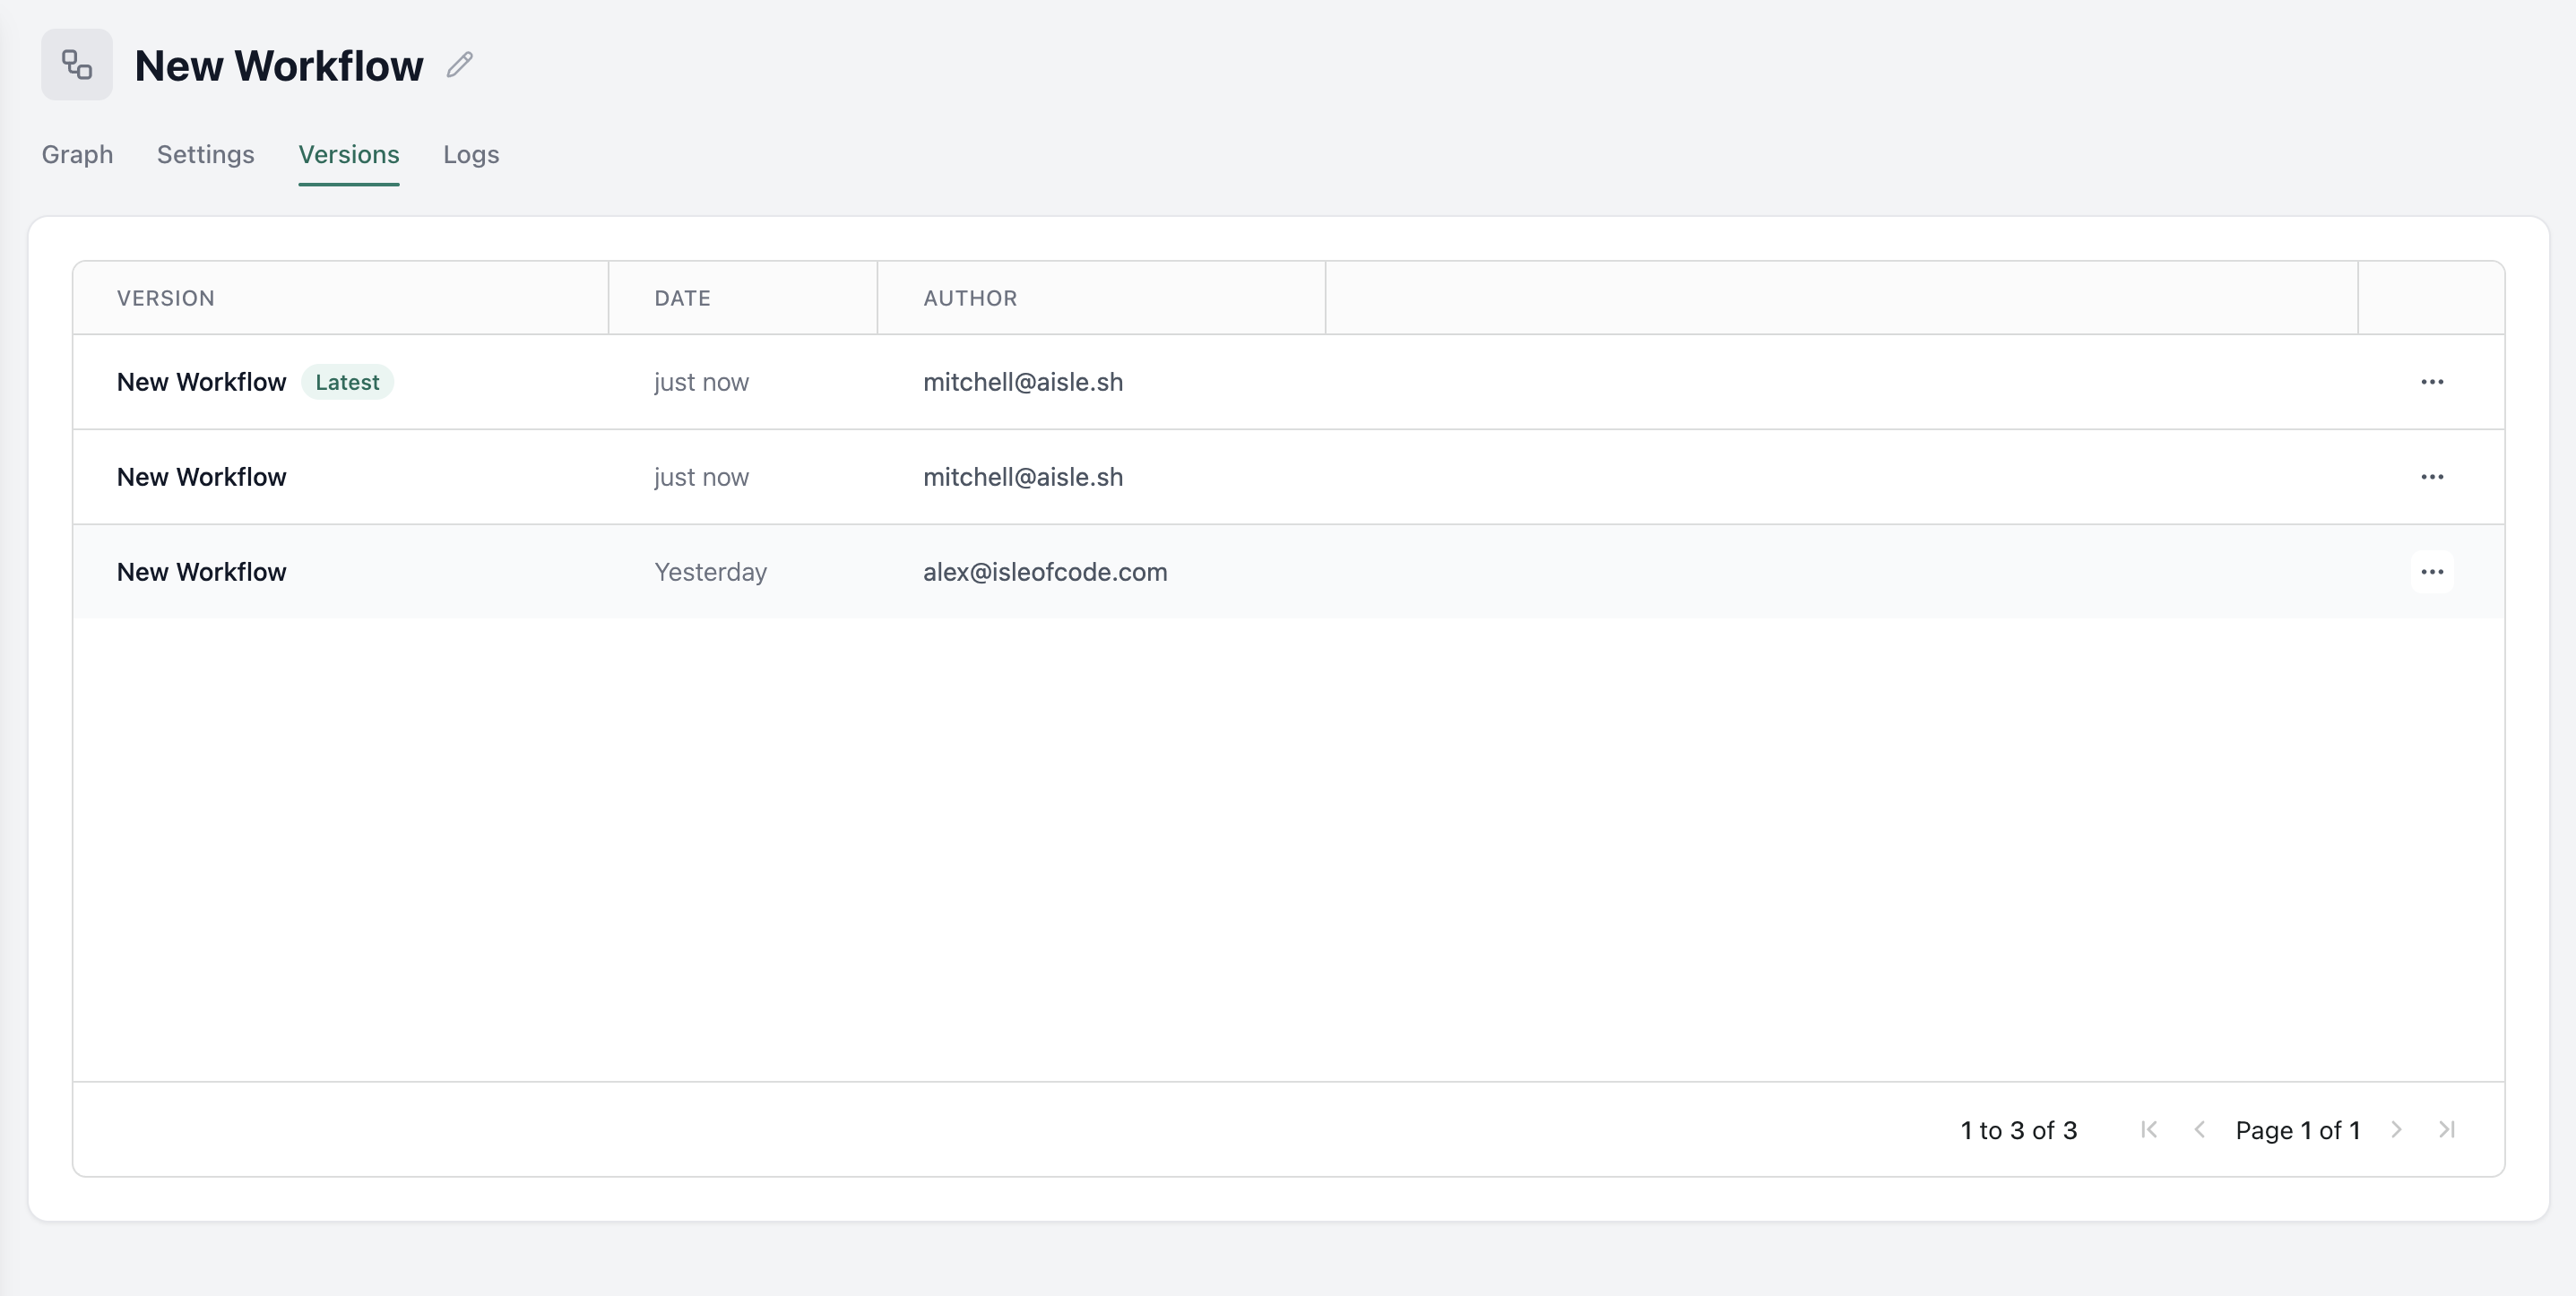This screenshot has width=2576, height=1296.
Task: Go to the previous page of versions
Action: coord(2199,1129)
